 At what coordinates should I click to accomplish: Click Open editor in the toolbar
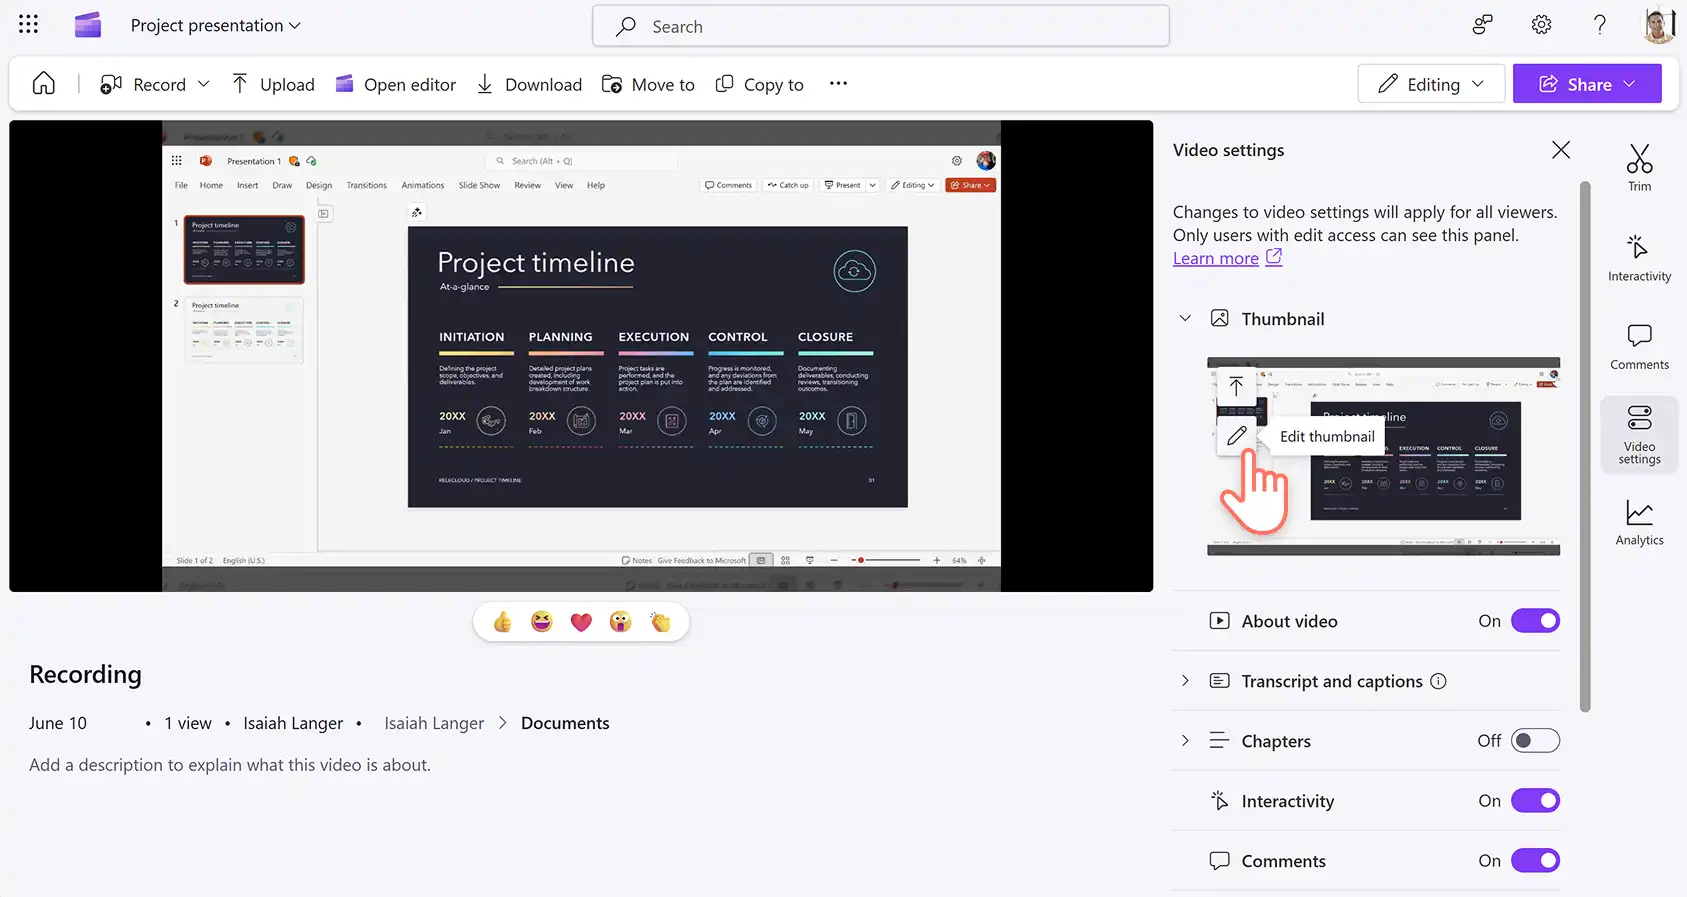click(396, 84)
